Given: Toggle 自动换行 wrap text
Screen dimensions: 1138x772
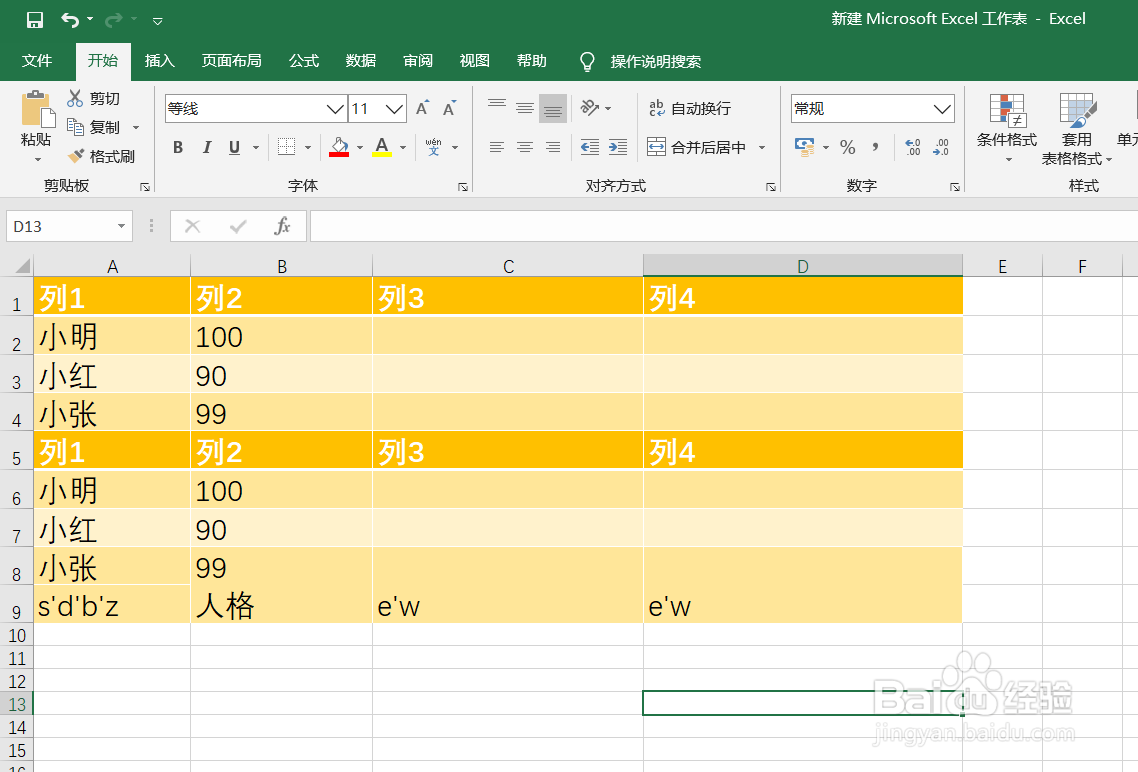Looking at the screenshot, I should pyautogui.click(x=689, y=108).
